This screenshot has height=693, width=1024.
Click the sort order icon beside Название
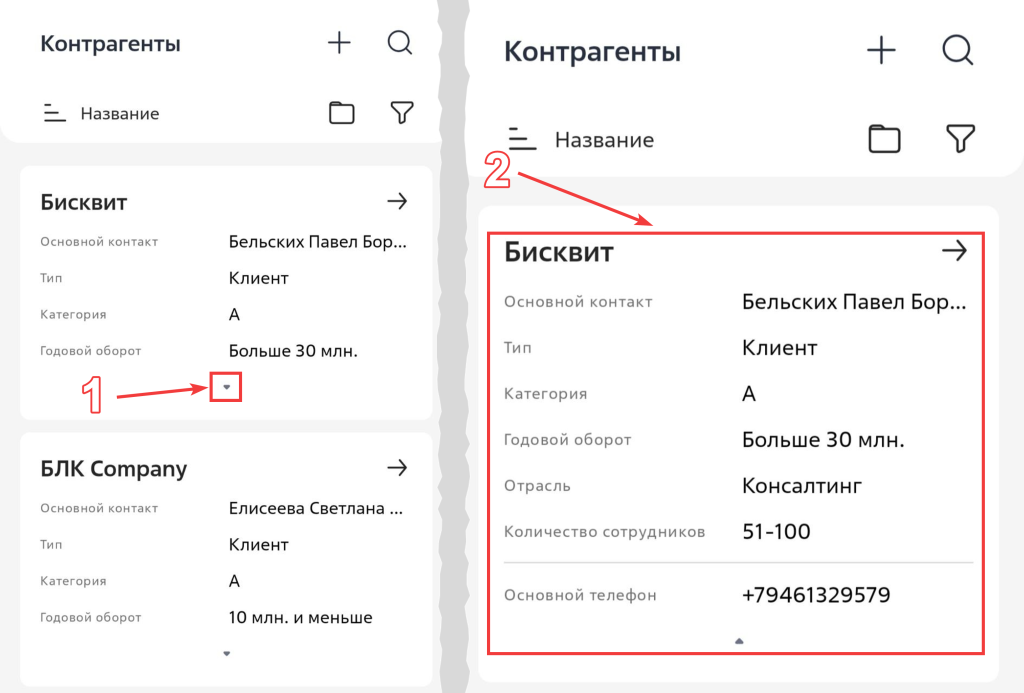(x=52, y=113)
